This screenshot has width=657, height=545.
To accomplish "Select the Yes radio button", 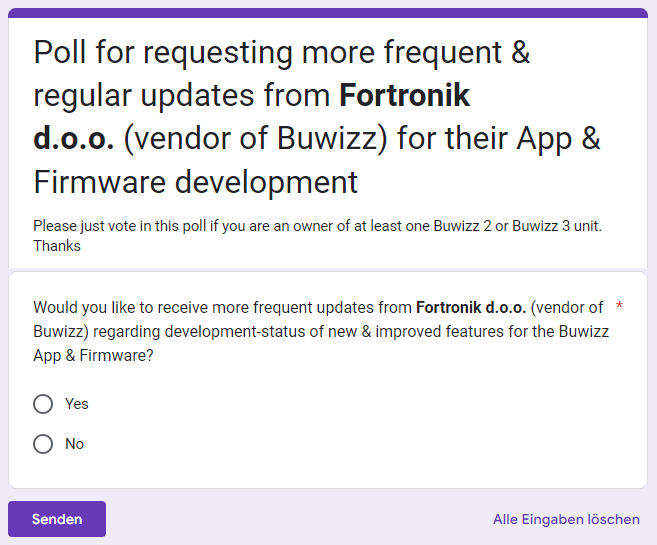I will [43, 404].
